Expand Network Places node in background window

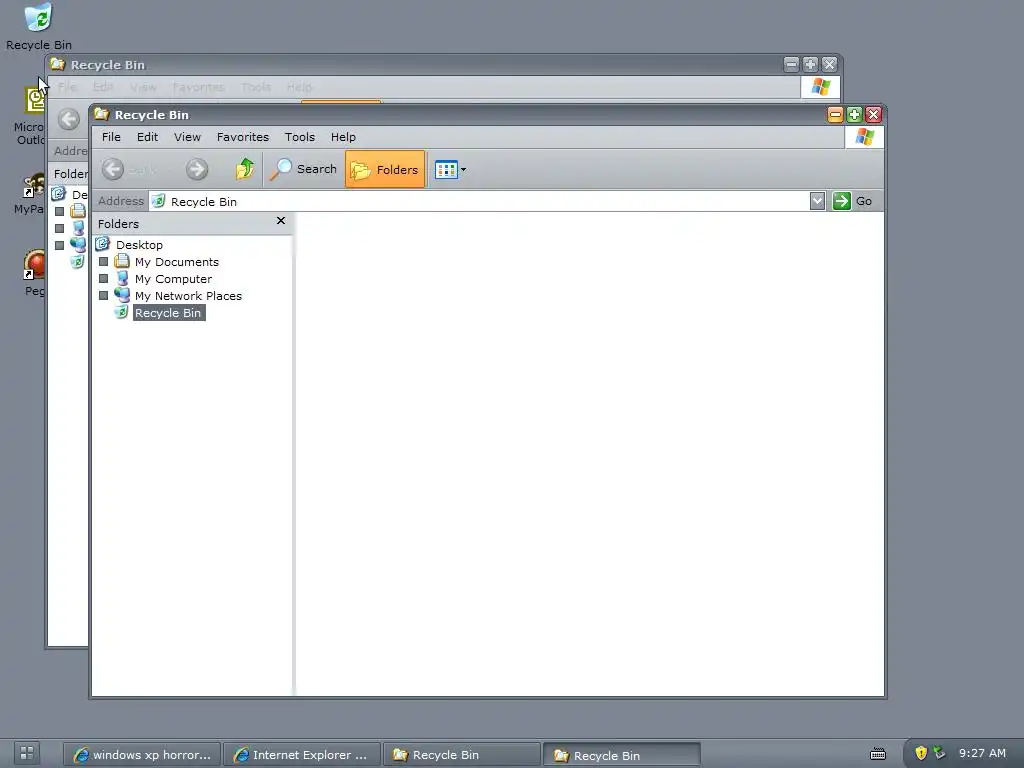[x=59, y=246]
